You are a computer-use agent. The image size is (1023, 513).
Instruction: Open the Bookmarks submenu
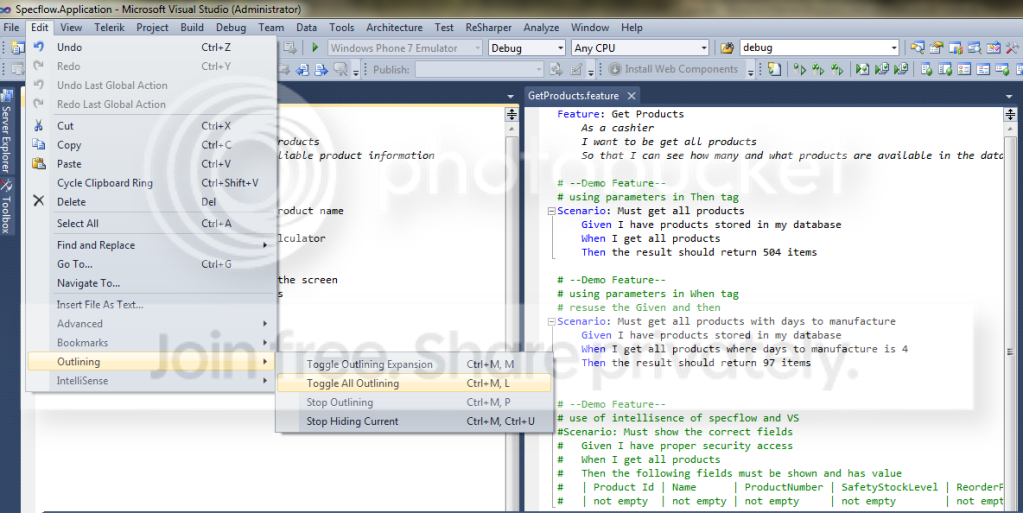coord(152,342)
